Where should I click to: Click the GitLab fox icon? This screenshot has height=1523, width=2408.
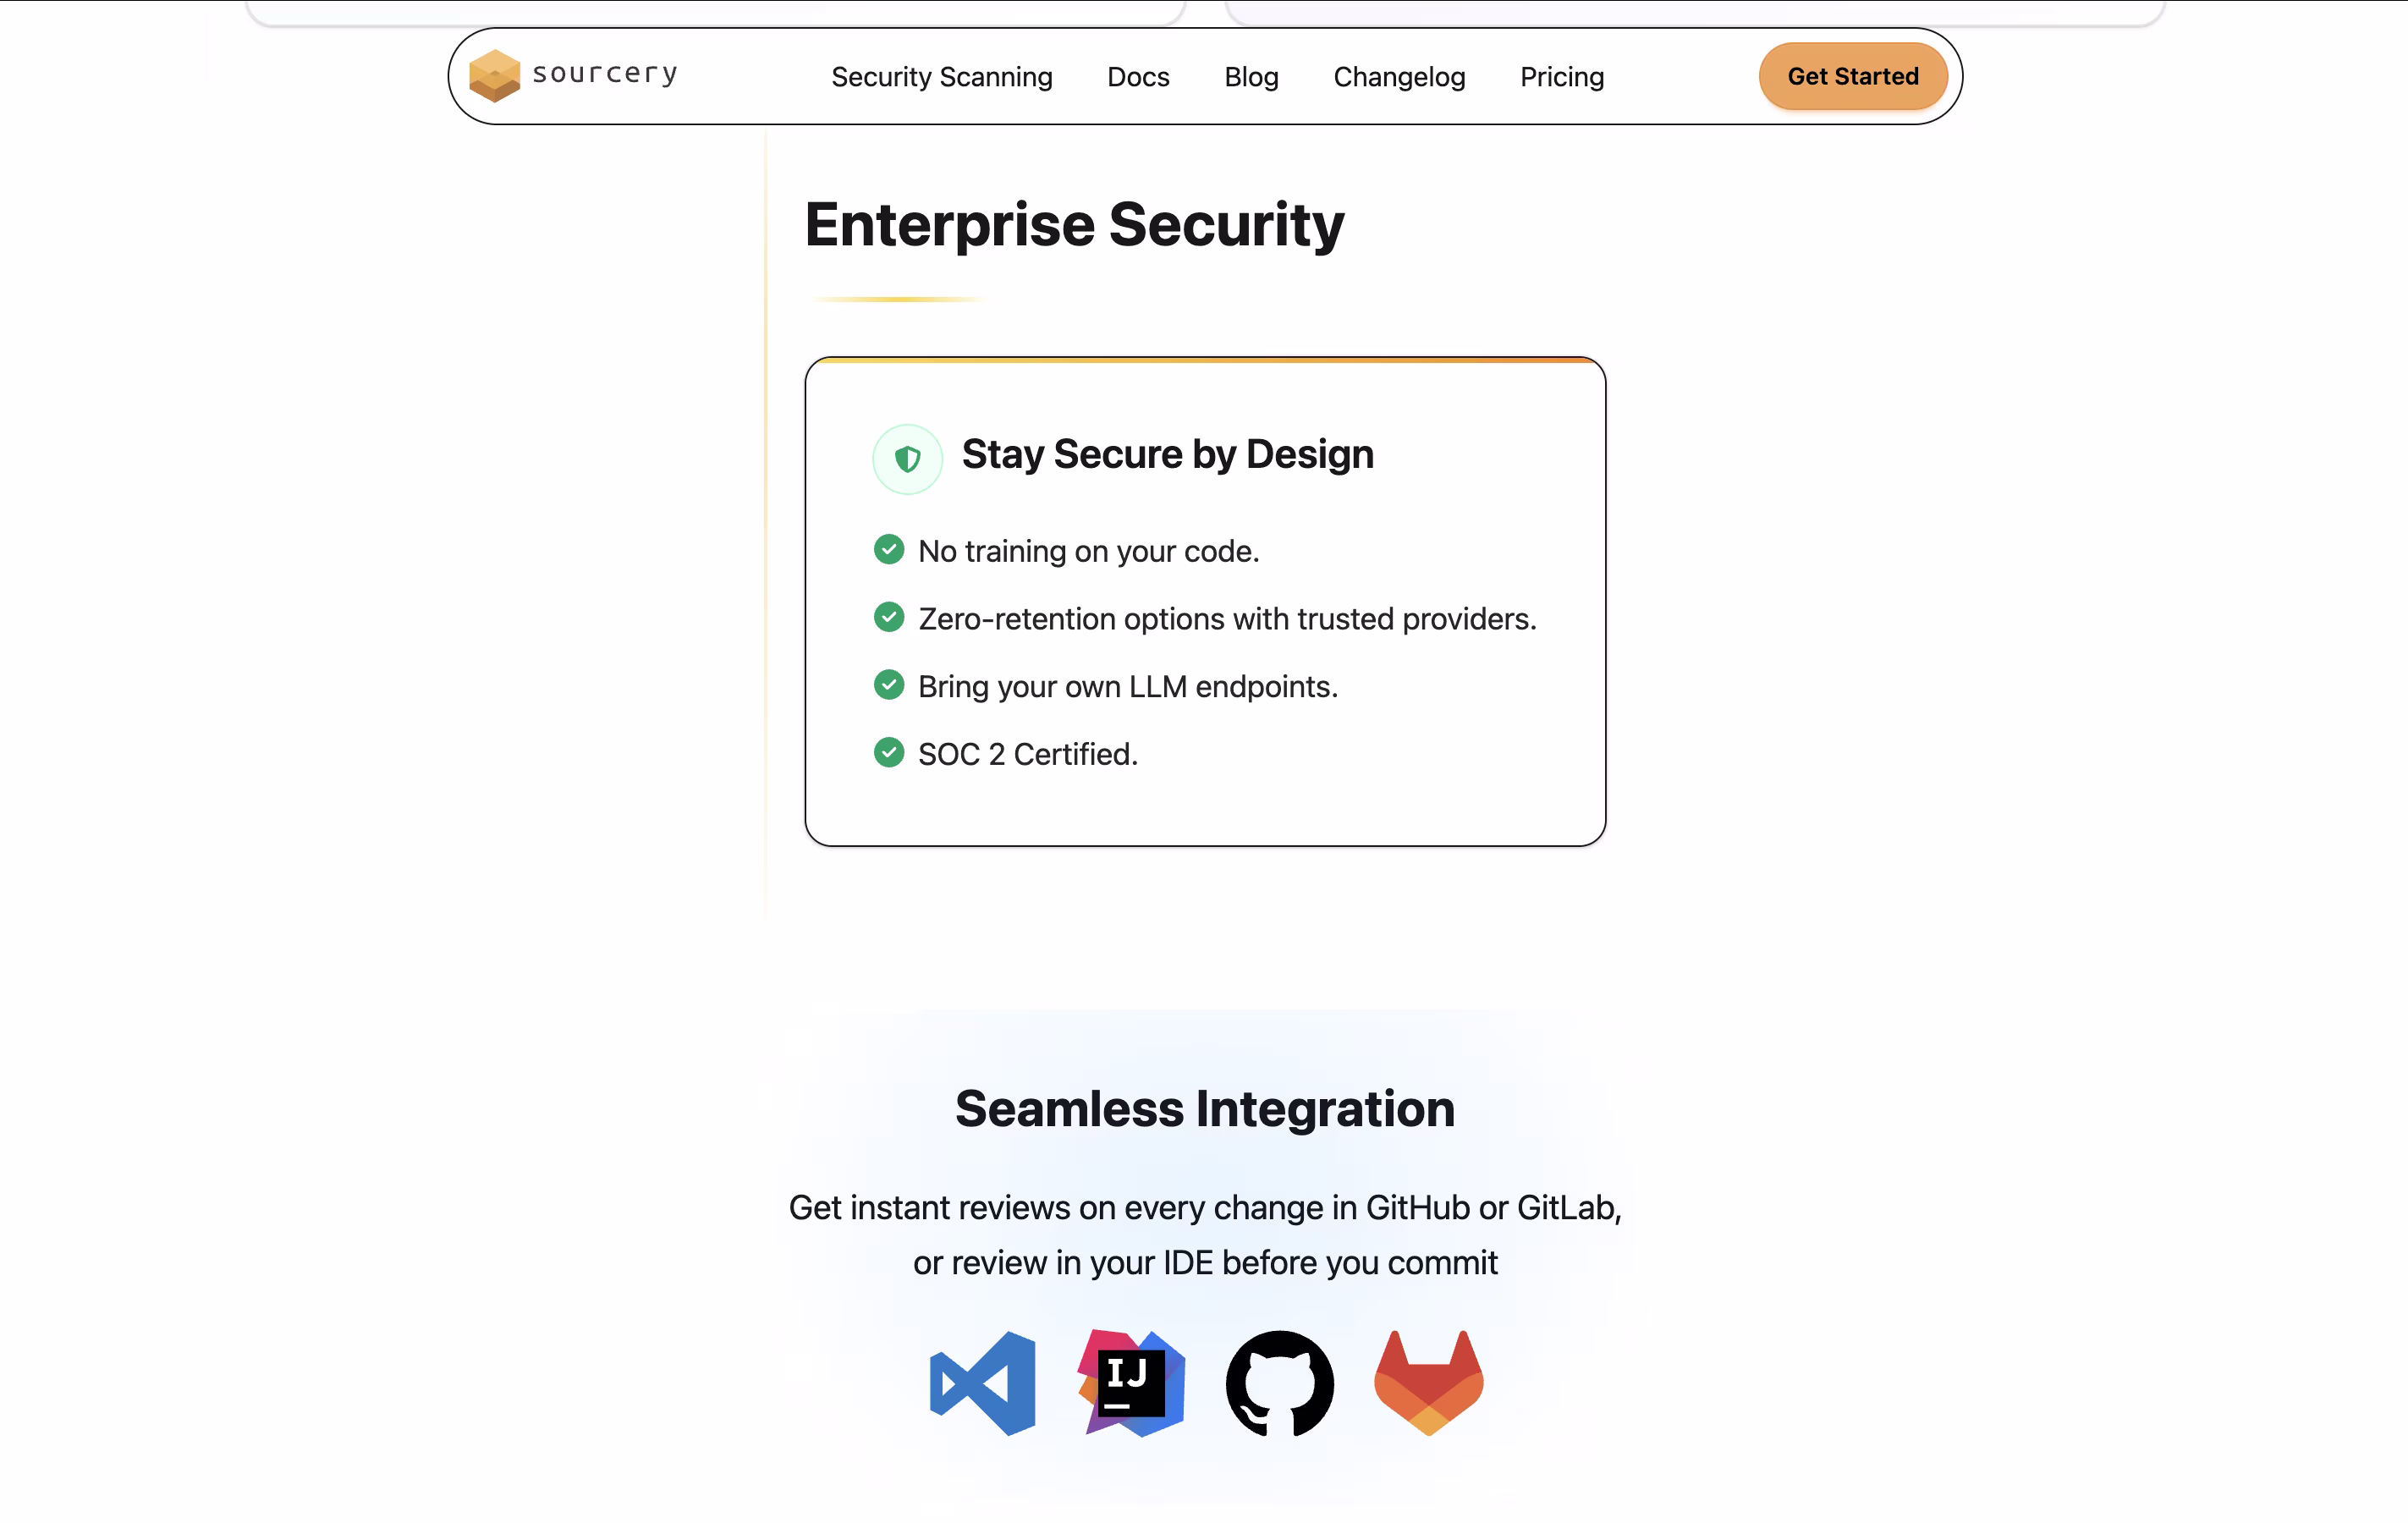[1428, 1383]
